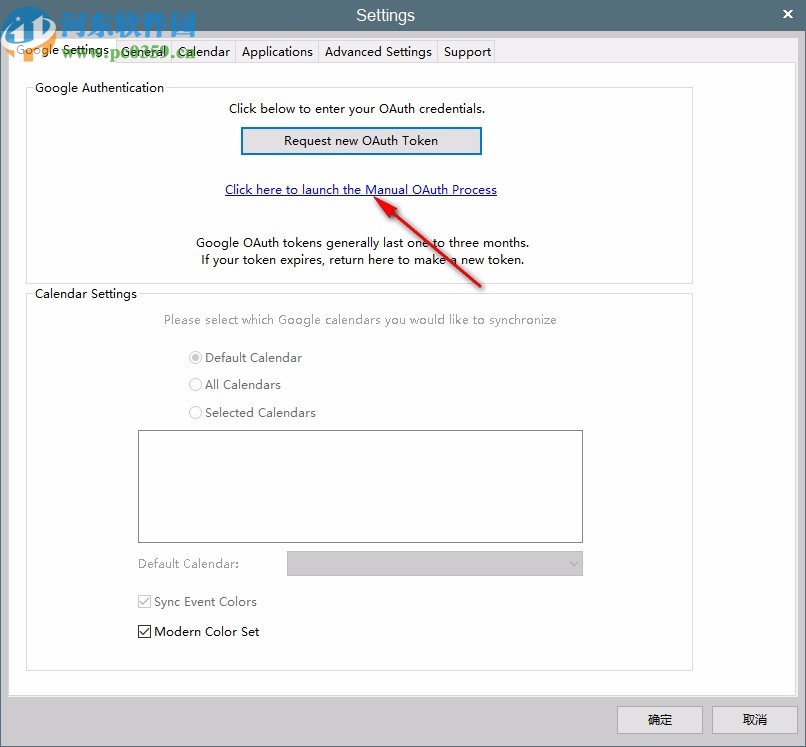Choose the All Calendars option
This screenshot has height=747, width=806.
[x=196, y=384]
